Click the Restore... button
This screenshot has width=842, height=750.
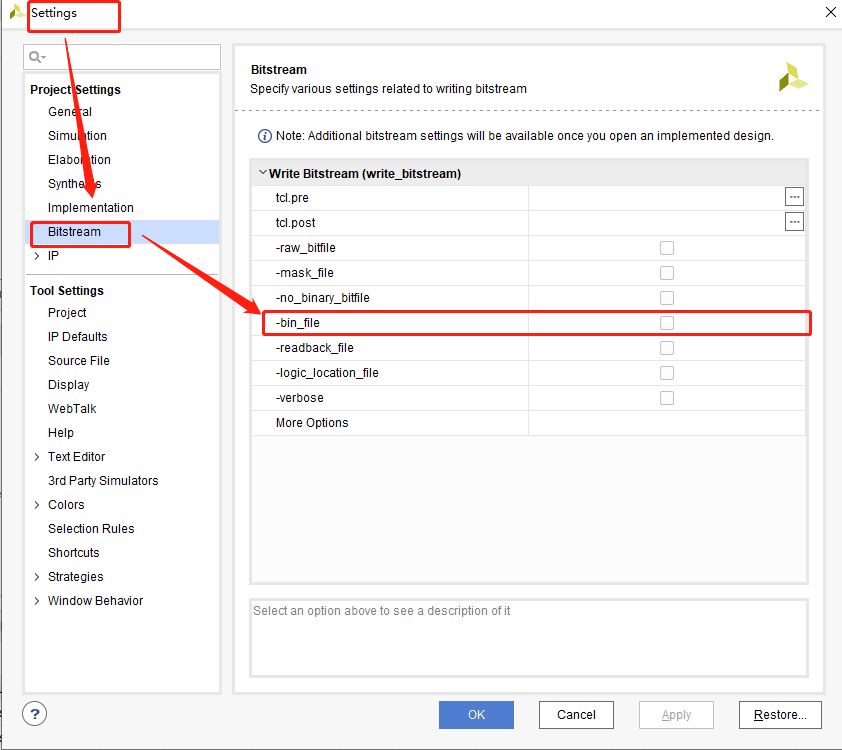click(x=780, y=715)
